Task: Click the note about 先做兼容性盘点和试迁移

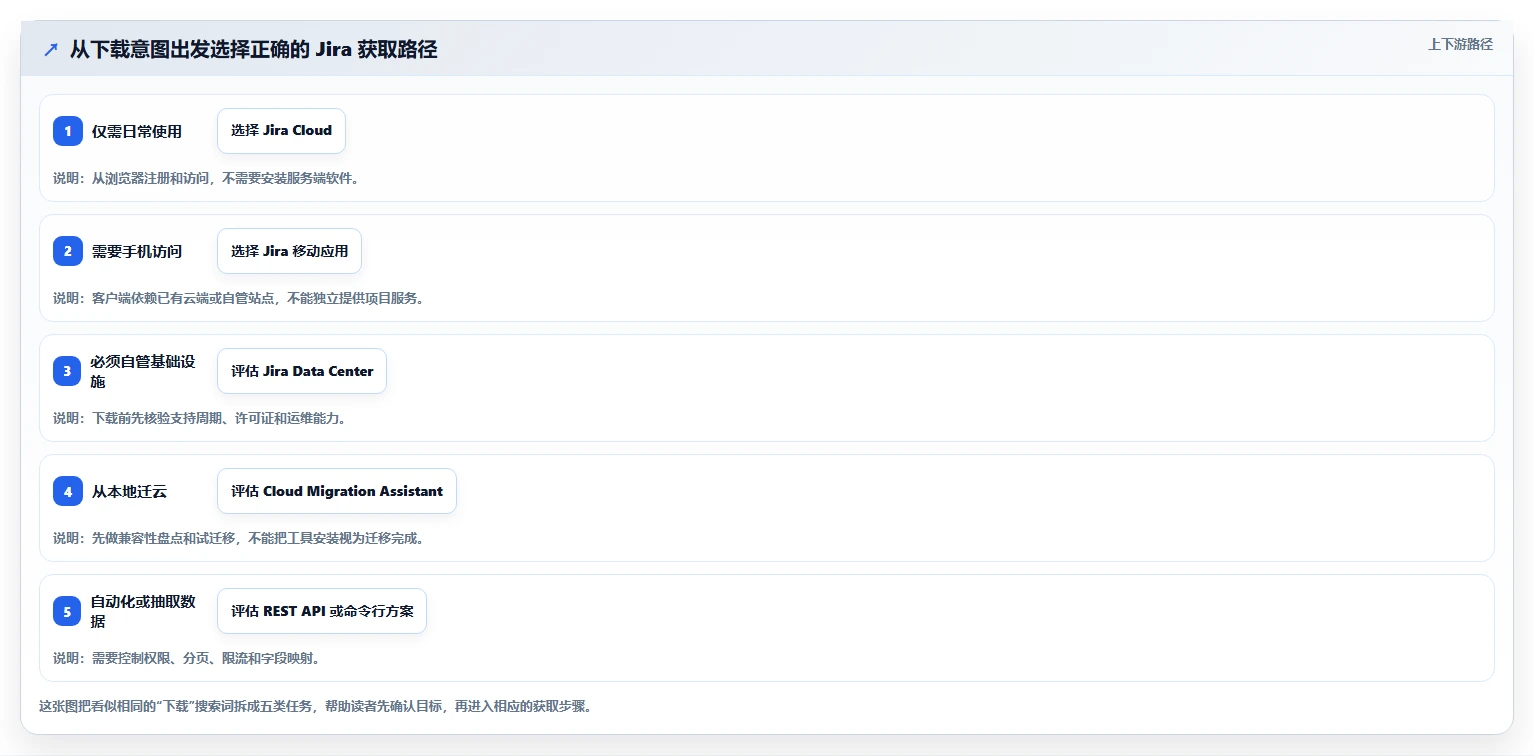Action: pos(239,538)
